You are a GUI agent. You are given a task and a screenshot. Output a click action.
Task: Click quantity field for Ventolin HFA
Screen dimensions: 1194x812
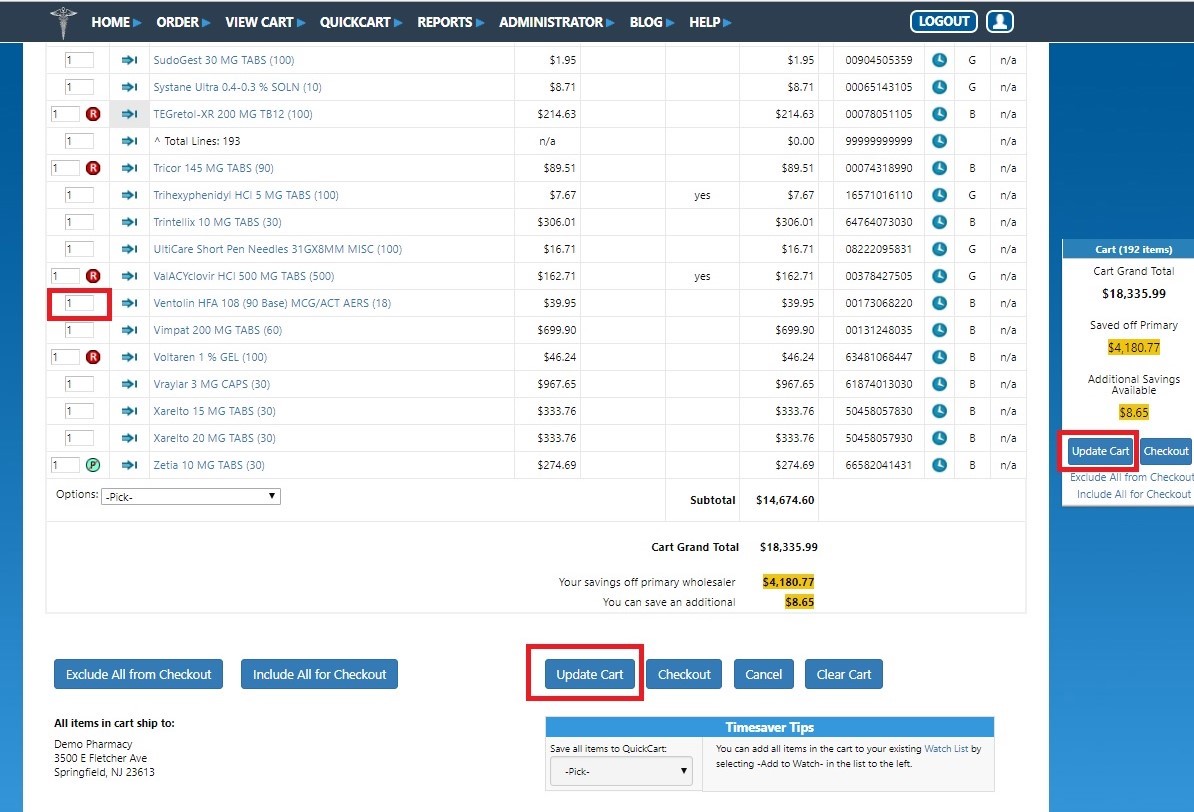[x=78, y=303]
